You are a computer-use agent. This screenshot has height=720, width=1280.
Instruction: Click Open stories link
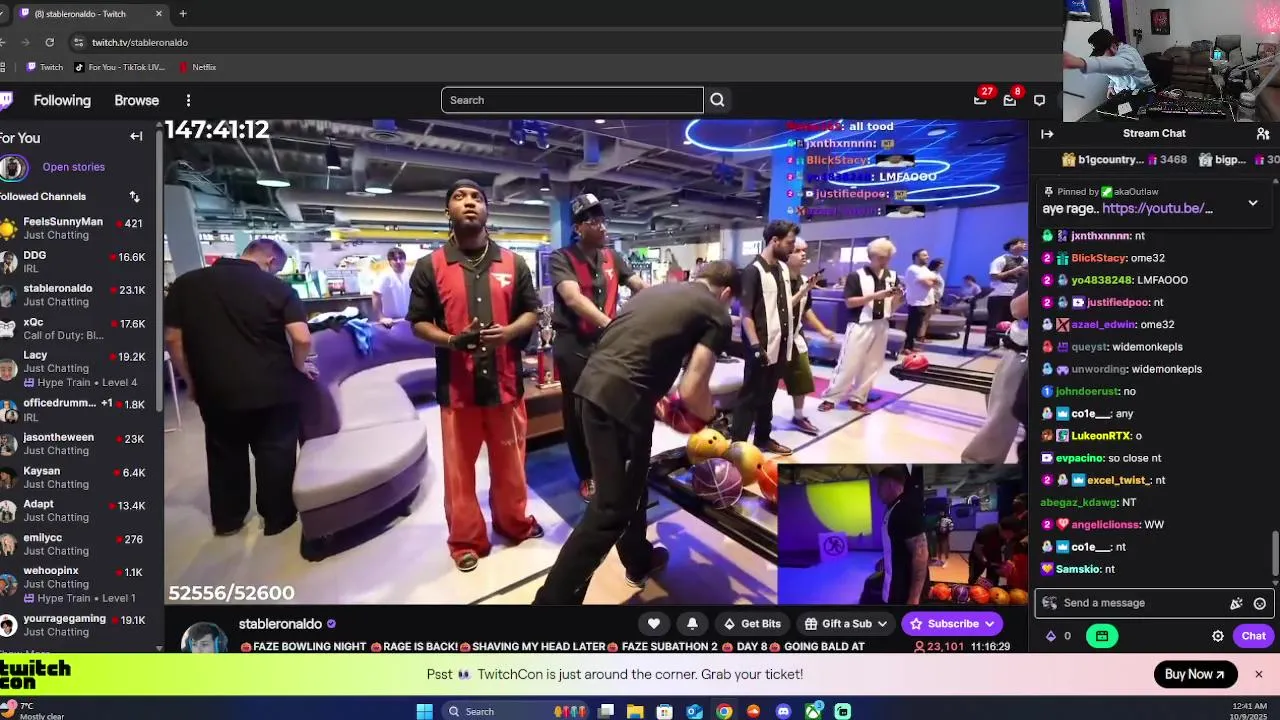[x=73, y=167]
